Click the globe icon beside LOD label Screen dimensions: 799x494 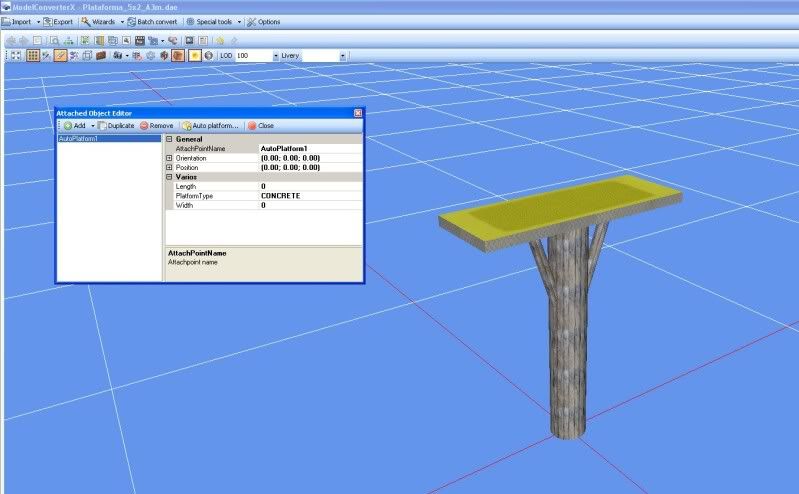tap(209, 56)
